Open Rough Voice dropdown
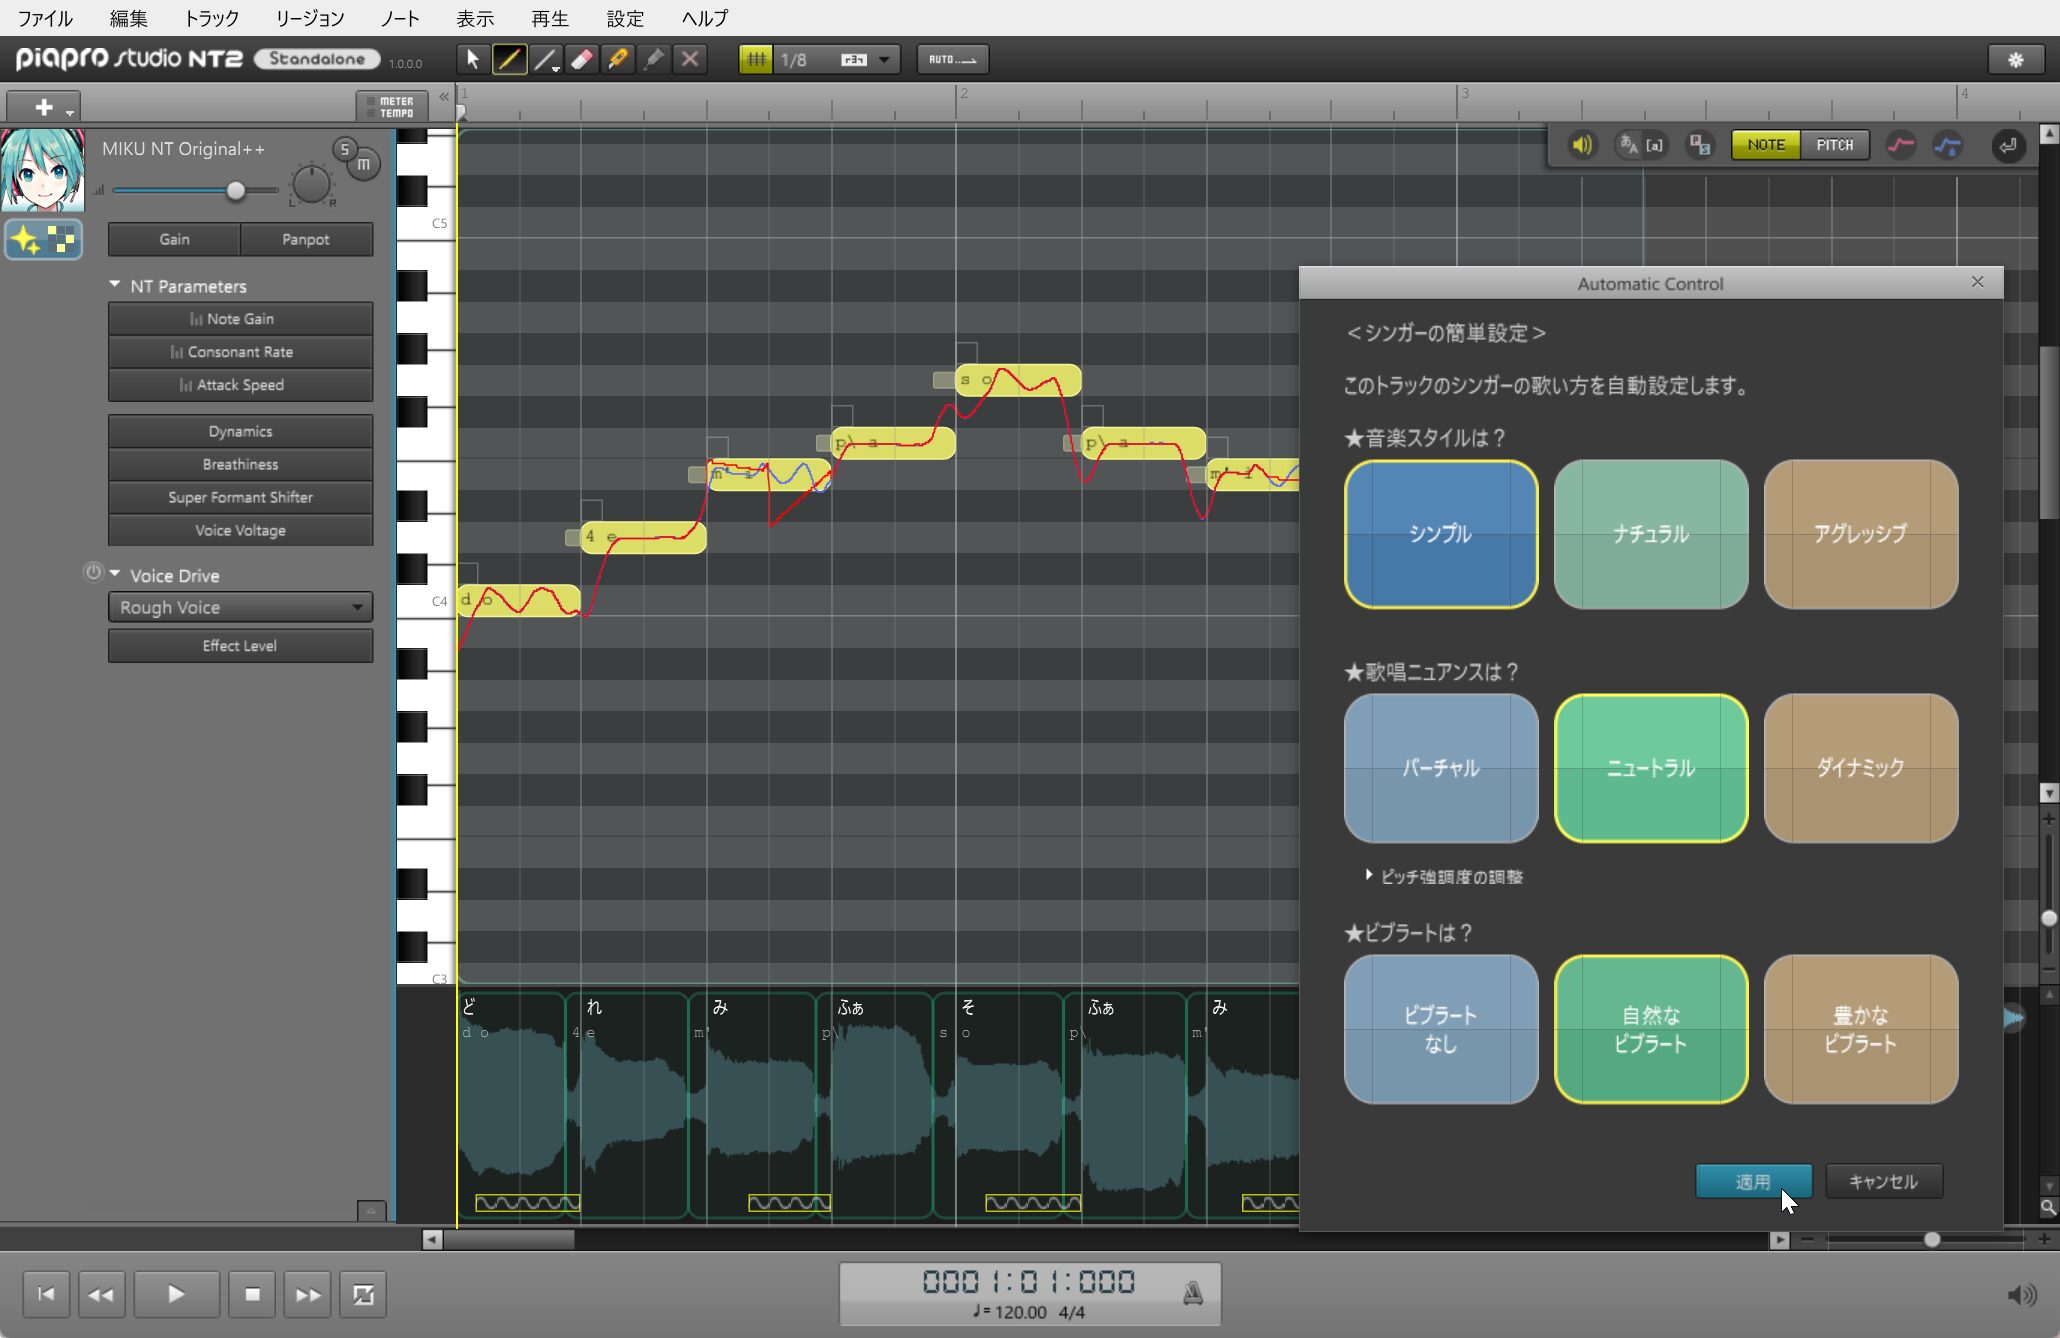The image size is (2060, 1338). coord(240,607)
